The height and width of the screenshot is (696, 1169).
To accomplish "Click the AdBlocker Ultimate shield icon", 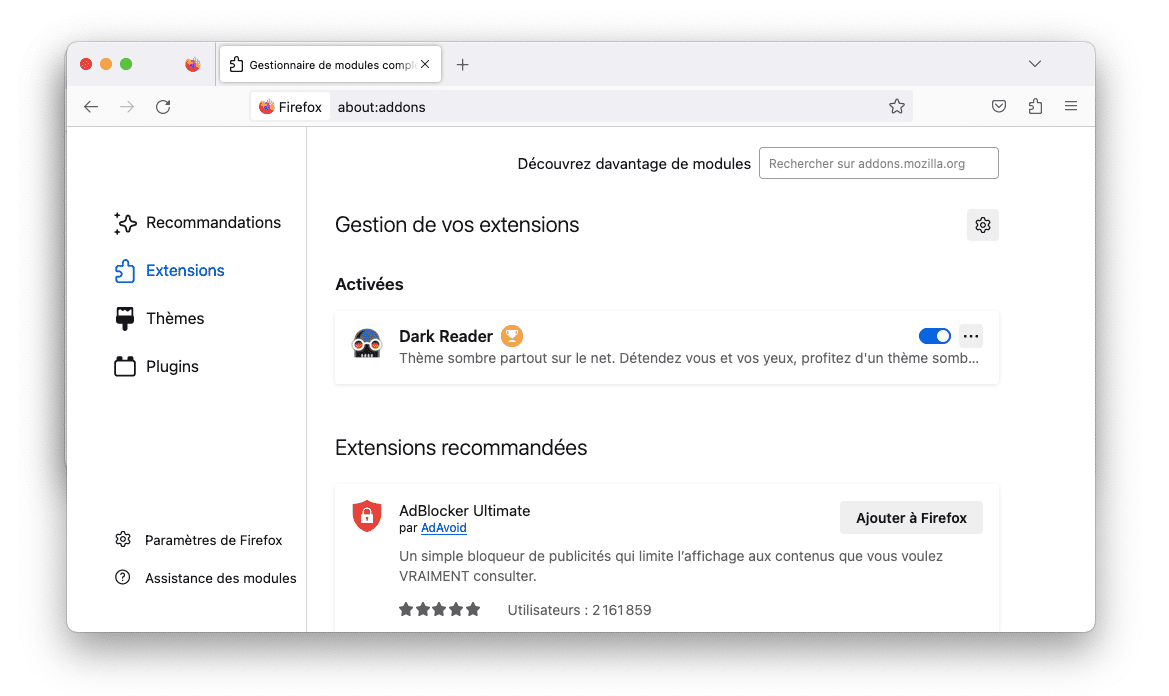I will tap(367, 516).
